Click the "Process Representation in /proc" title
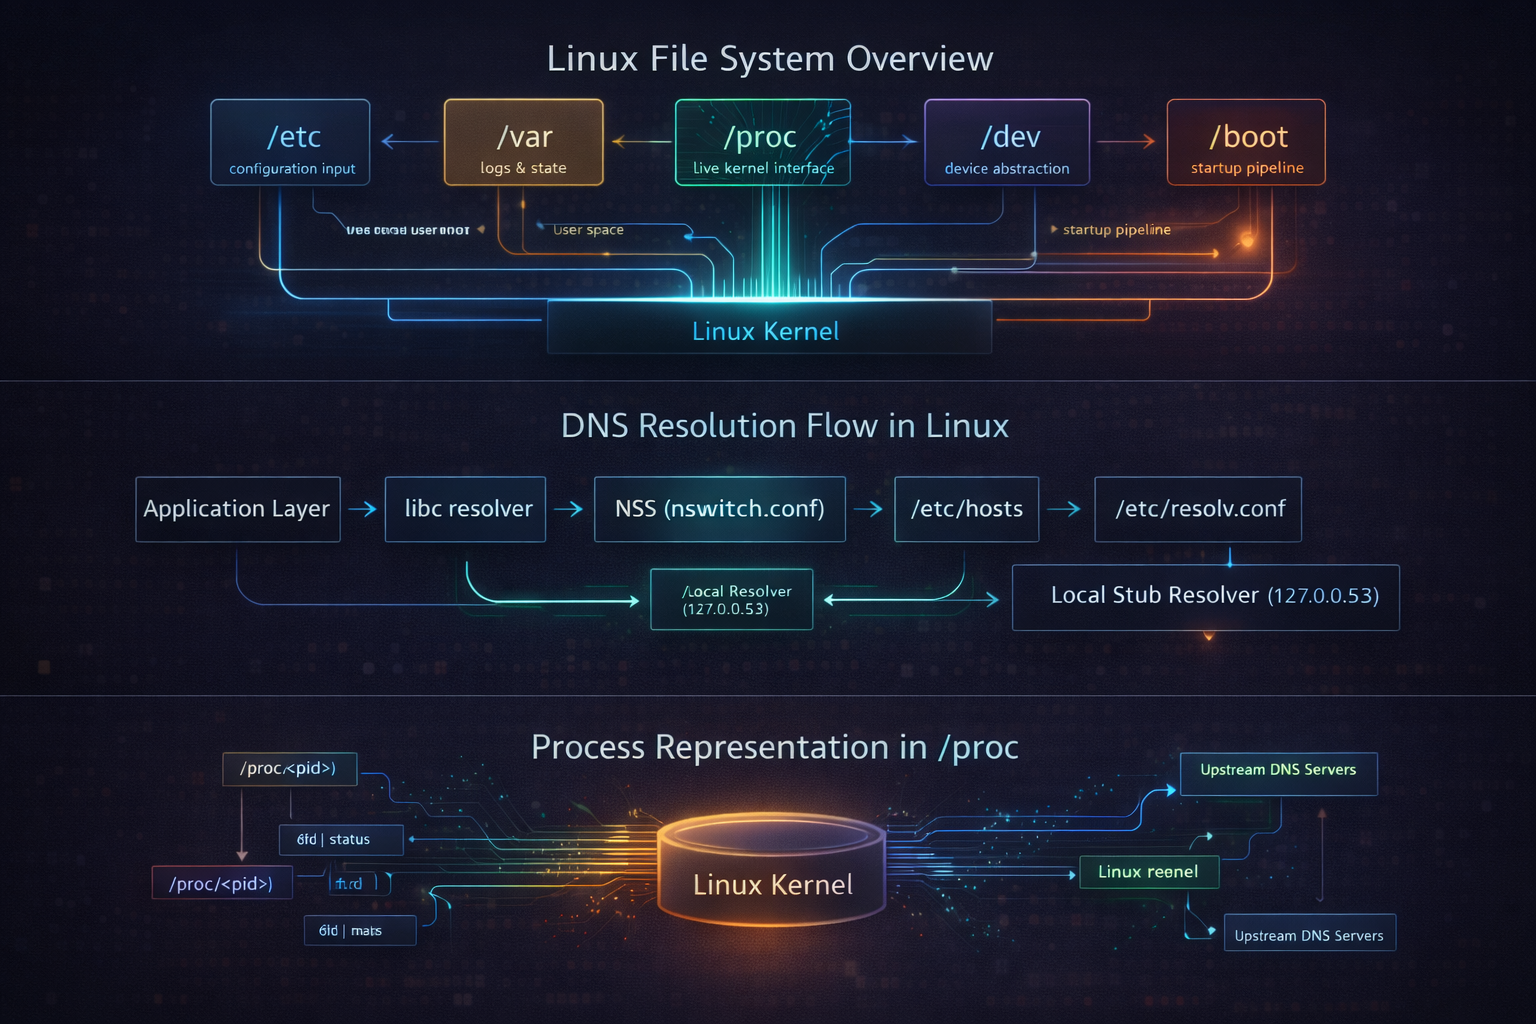The width and height of the screenshot is (1536, 1024). point(775,747)
